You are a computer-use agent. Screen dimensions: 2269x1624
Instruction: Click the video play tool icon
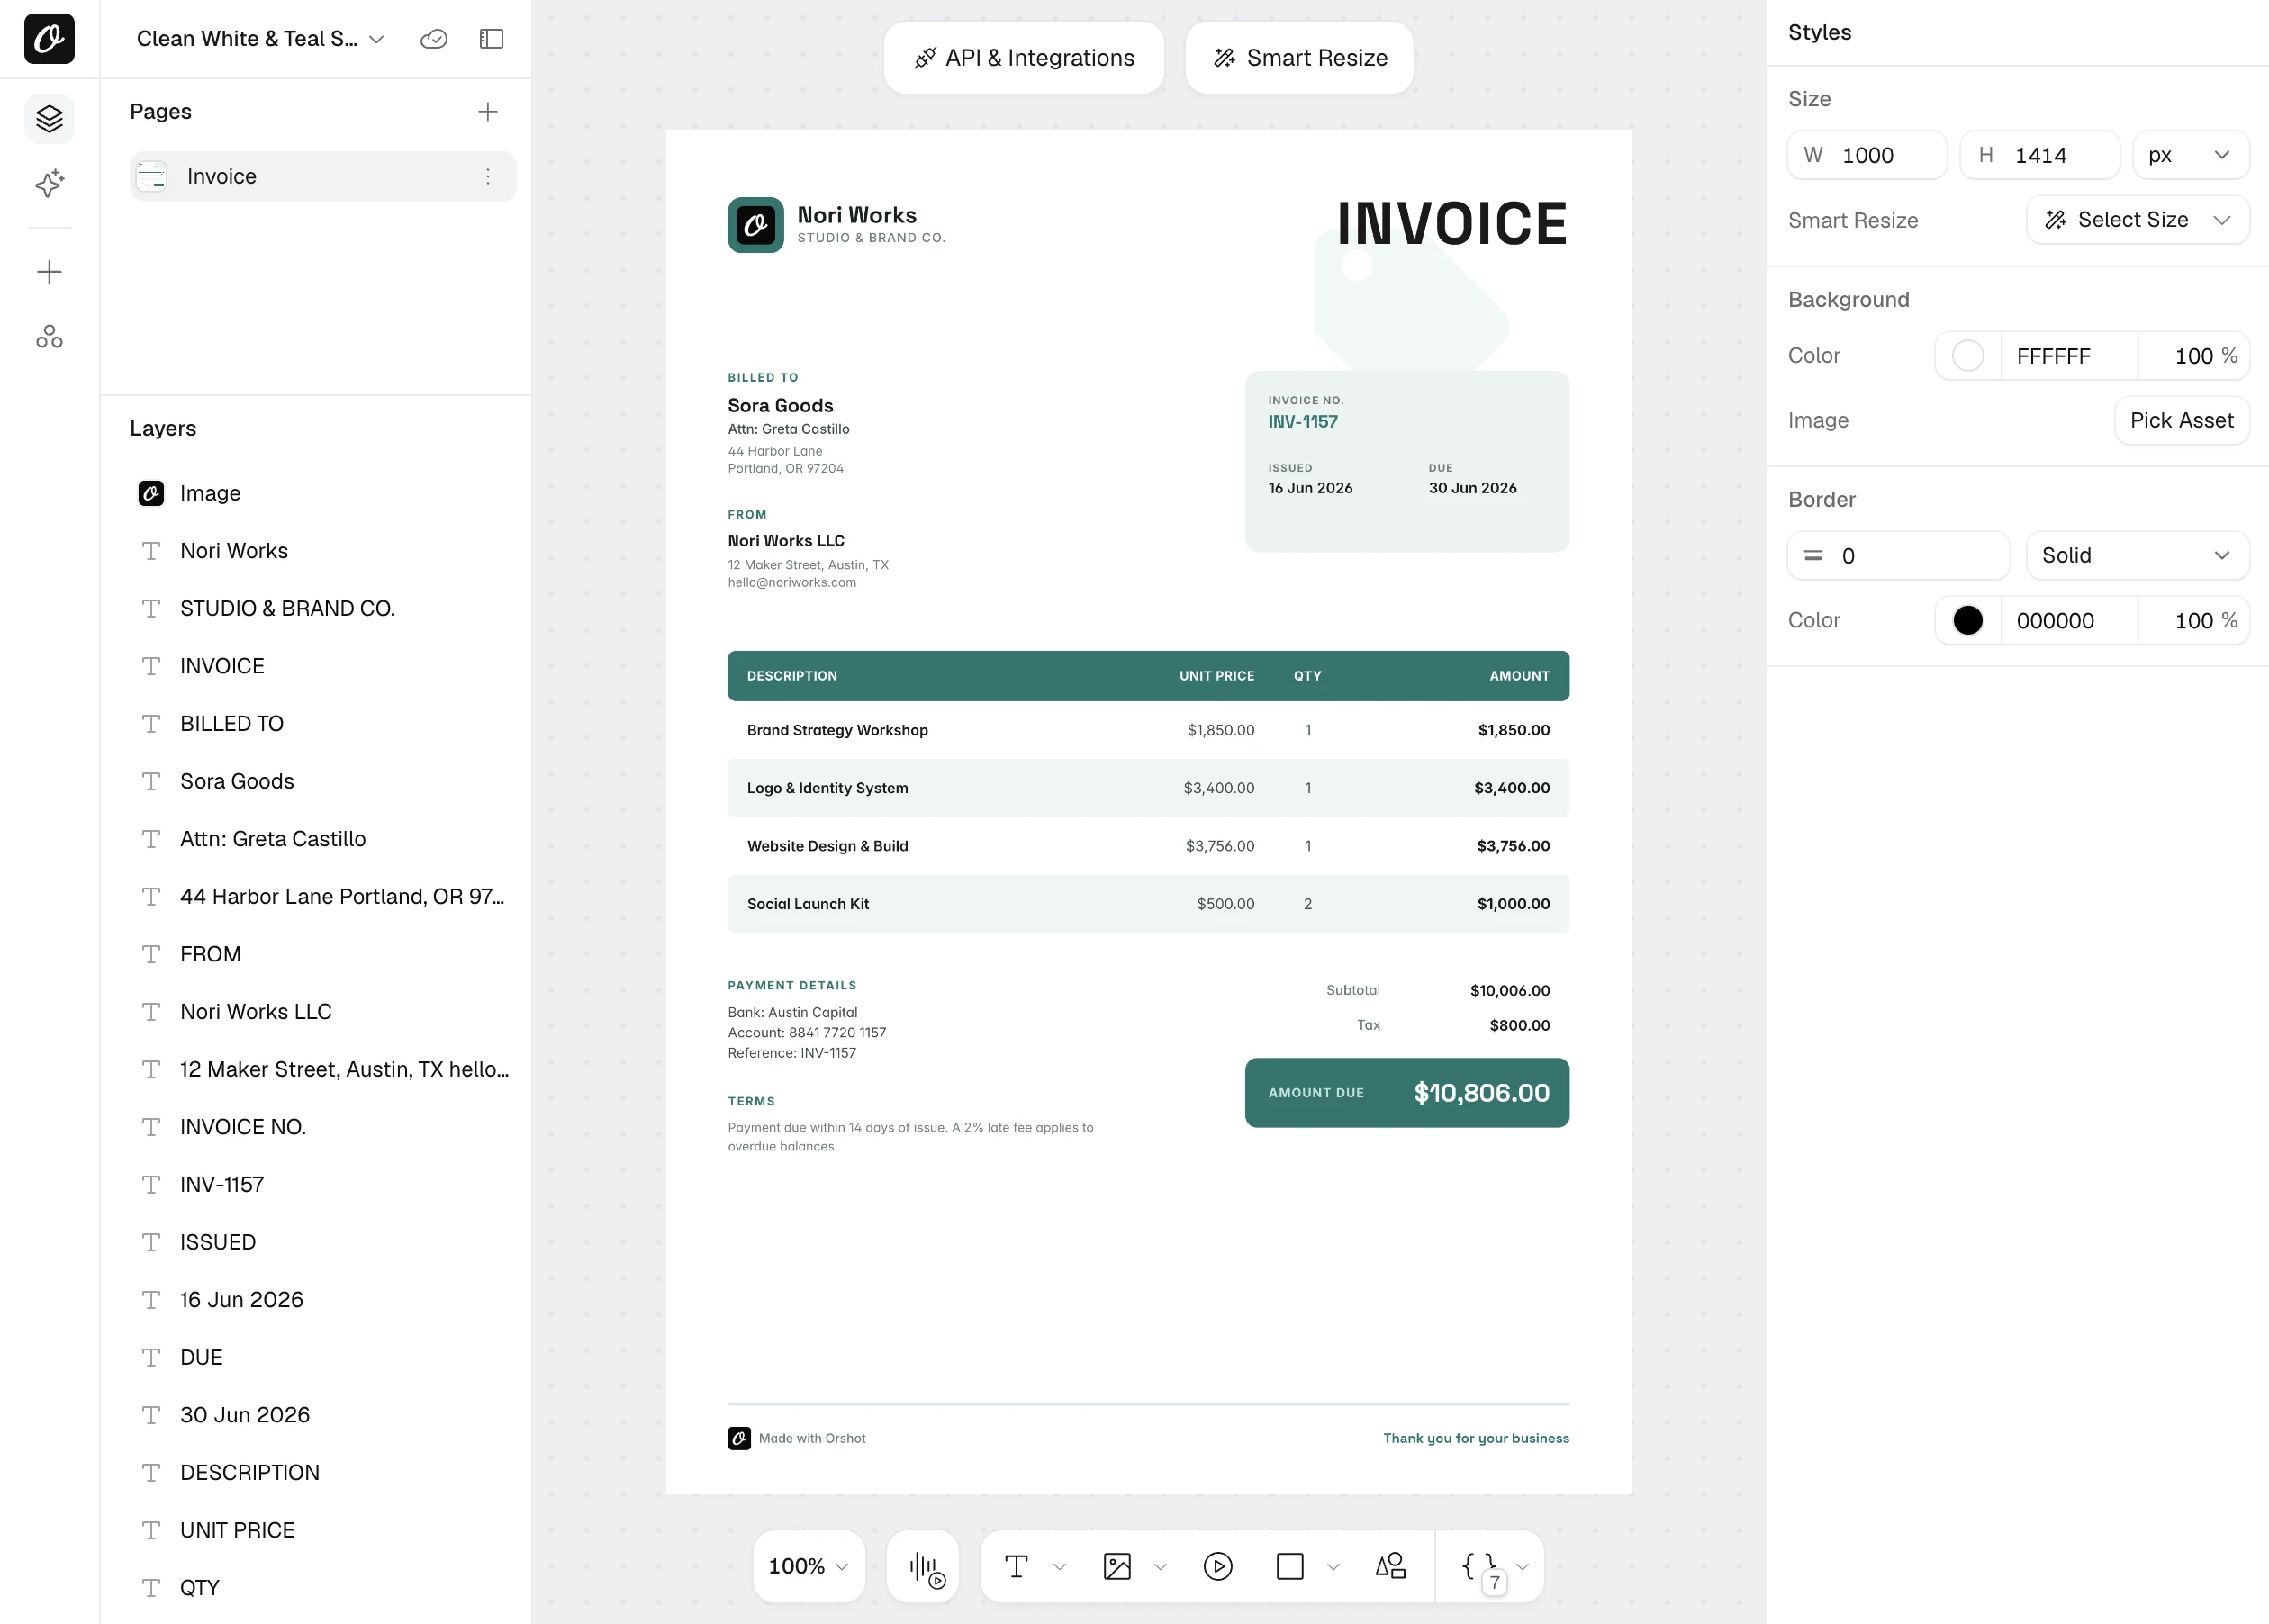click(1218, 1566)
